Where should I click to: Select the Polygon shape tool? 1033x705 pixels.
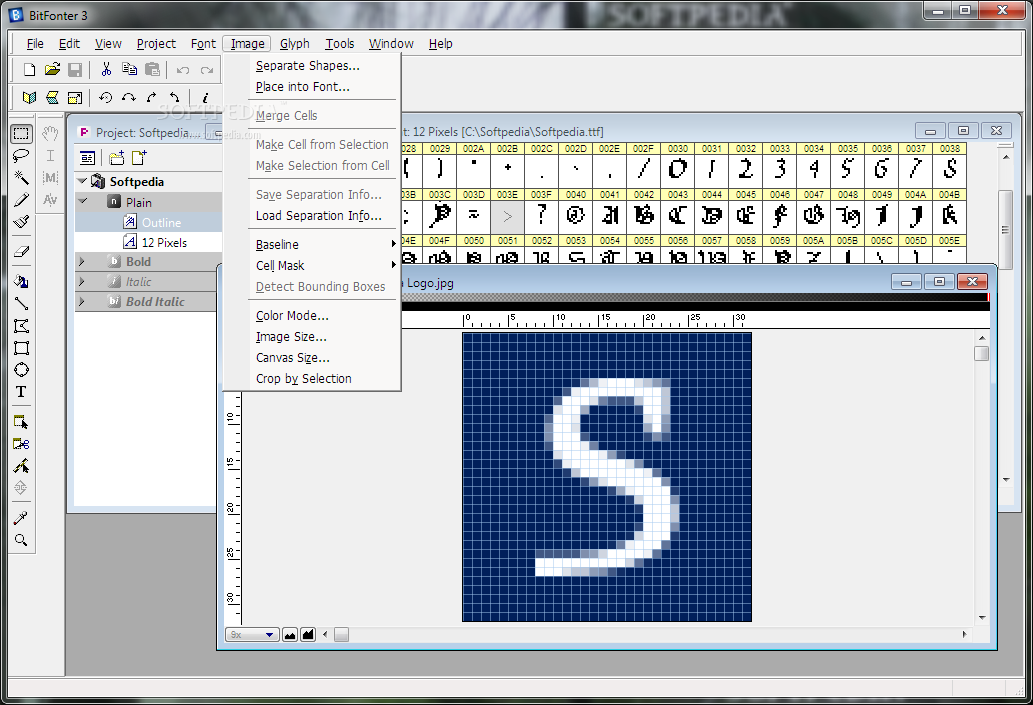pyautogui.click(x=21, y=326)
